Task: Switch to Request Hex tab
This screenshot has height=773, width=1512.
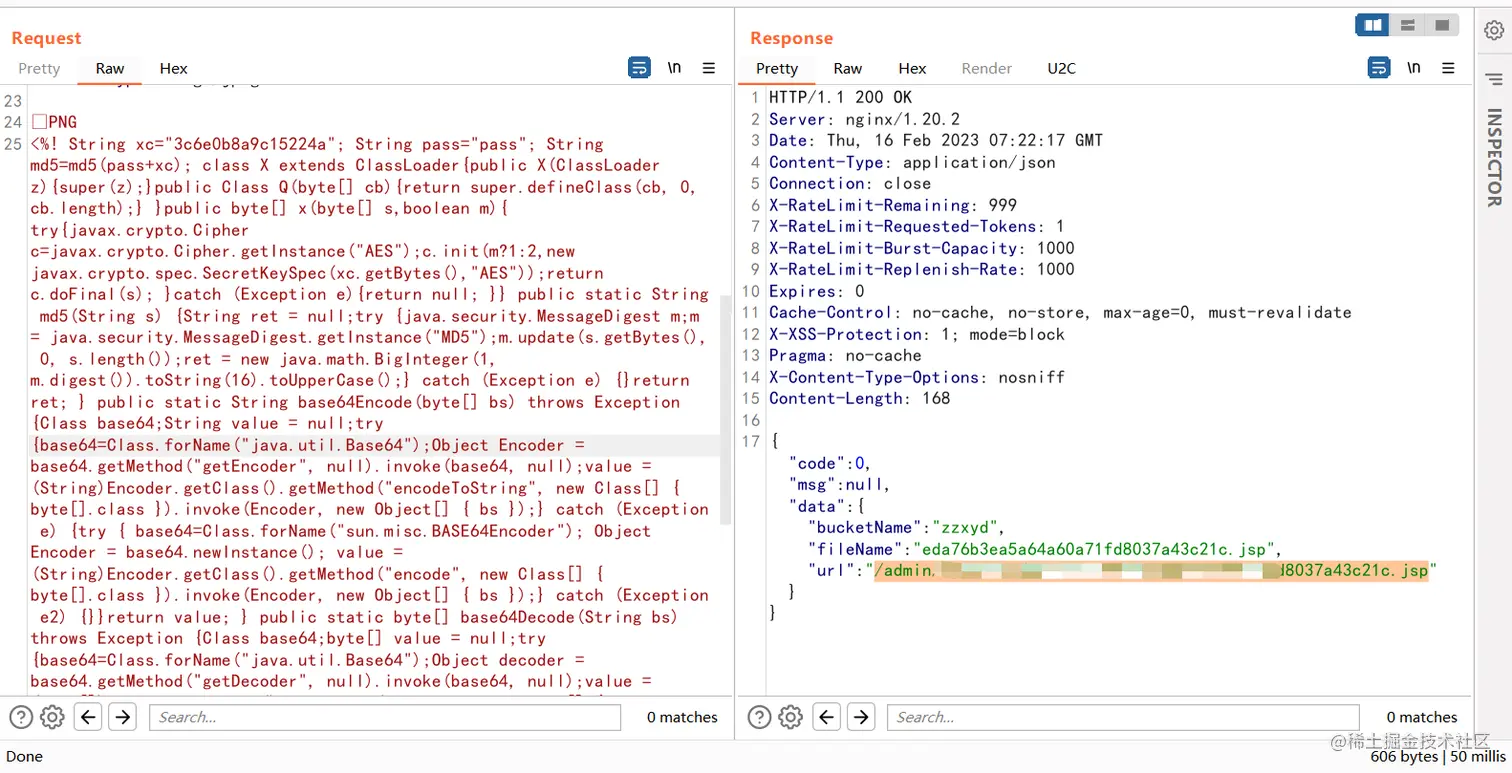Action: [x=173, y=68]
